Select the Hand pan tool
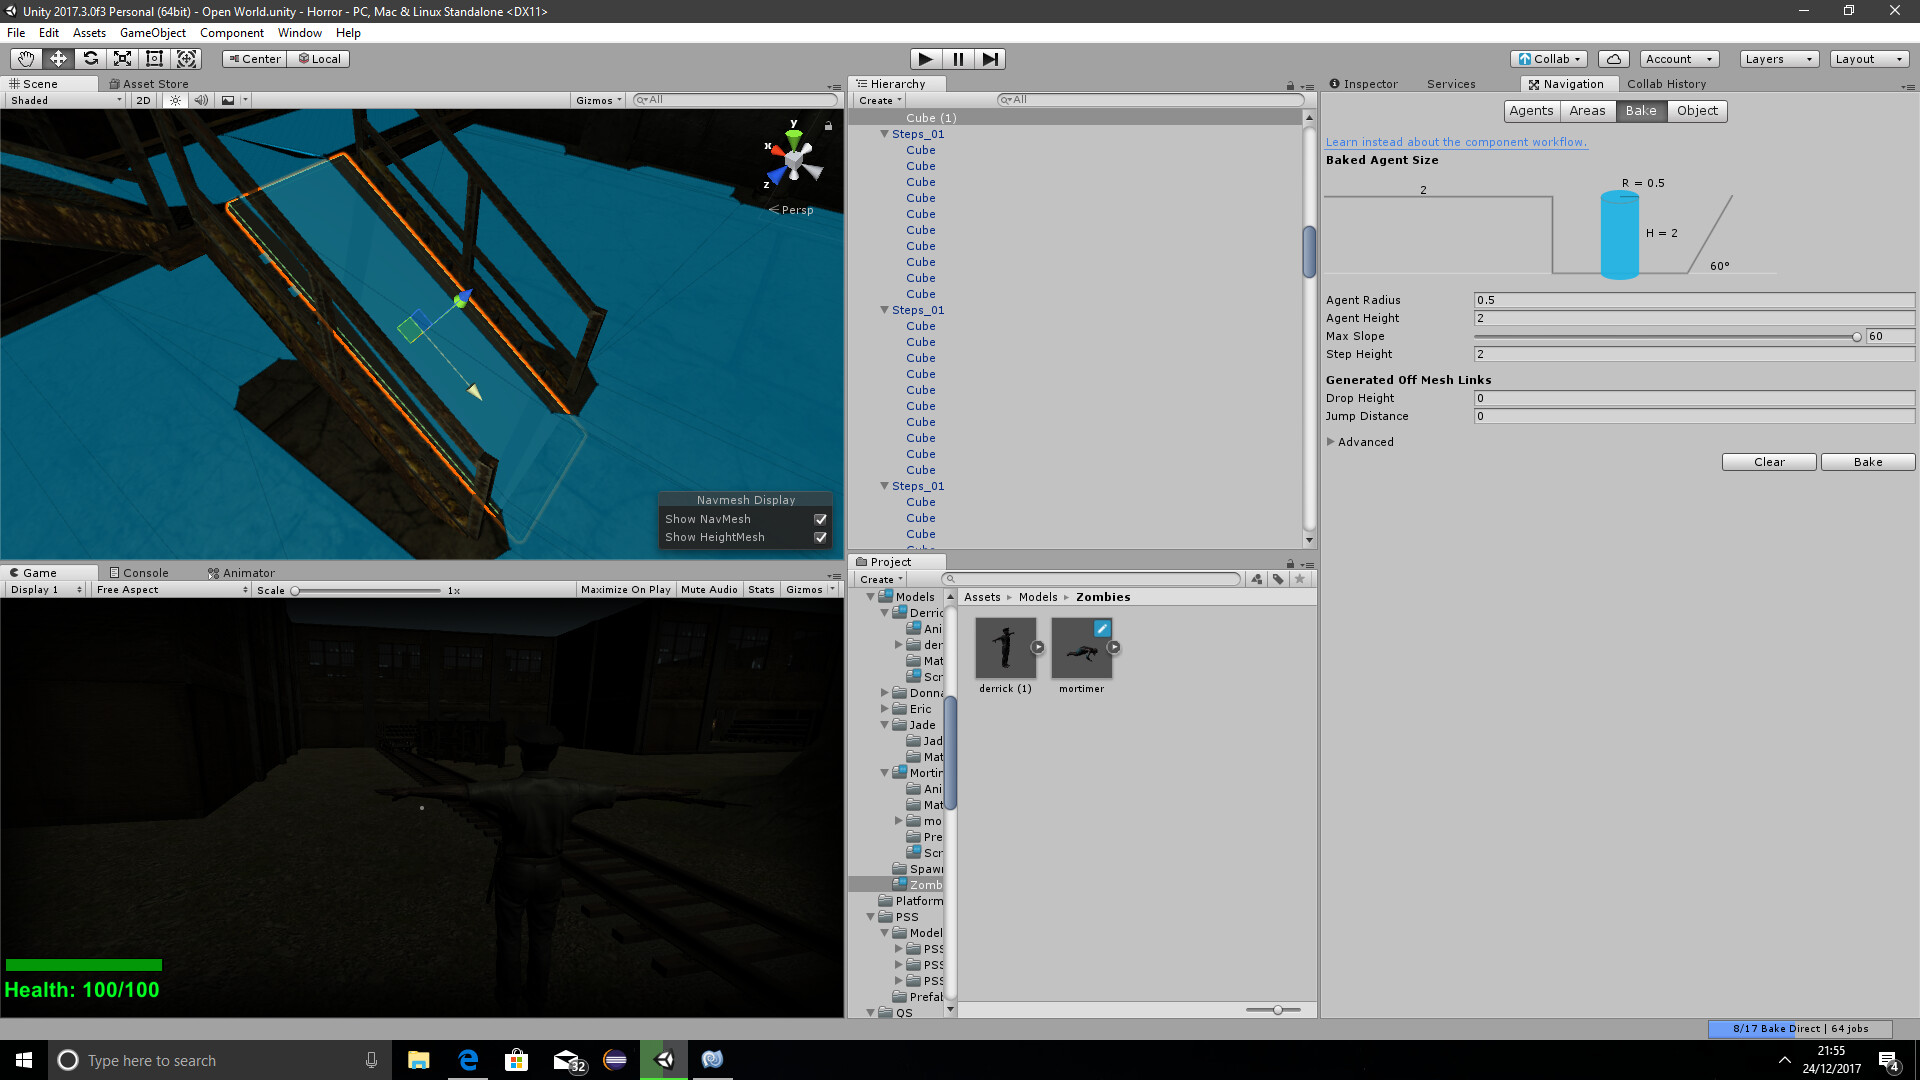 (25, 58)
